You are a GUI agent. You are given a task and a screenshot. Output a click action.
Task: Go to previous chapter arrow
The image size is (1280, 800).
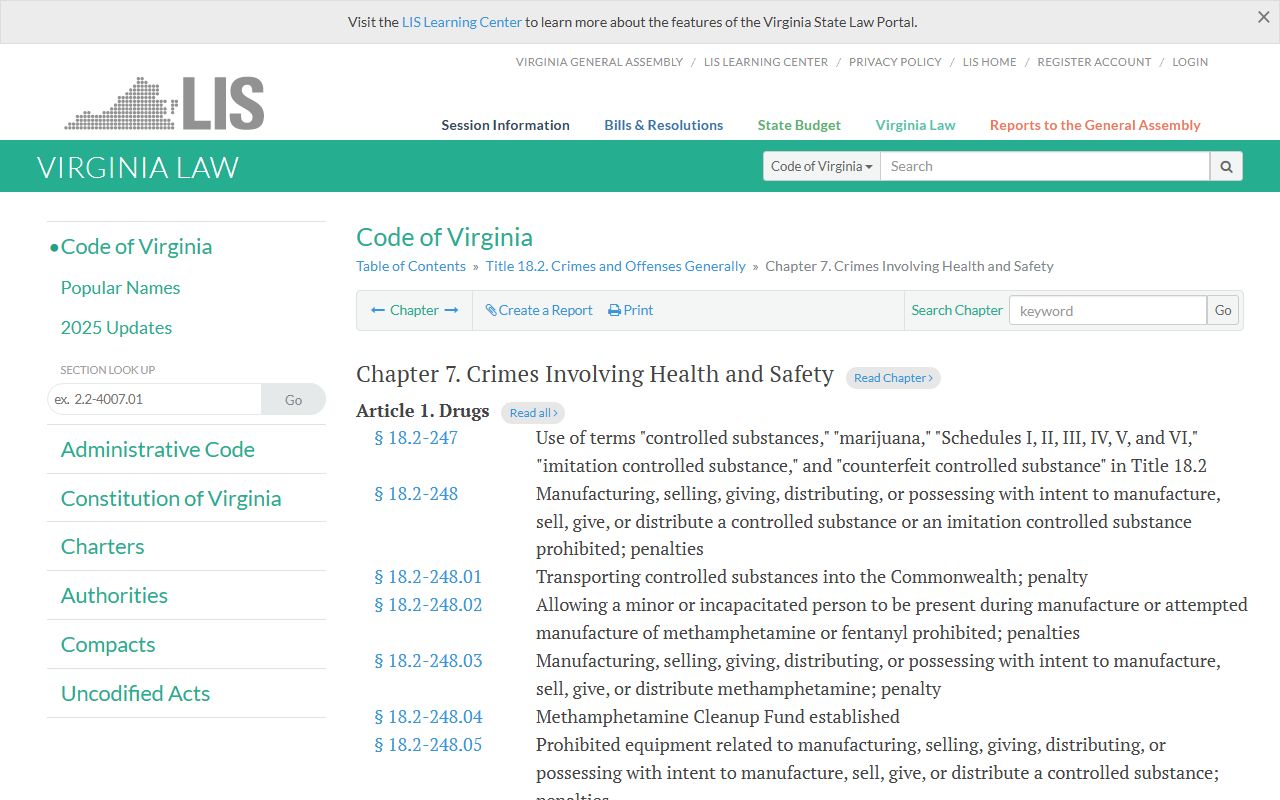click(378, 310)
